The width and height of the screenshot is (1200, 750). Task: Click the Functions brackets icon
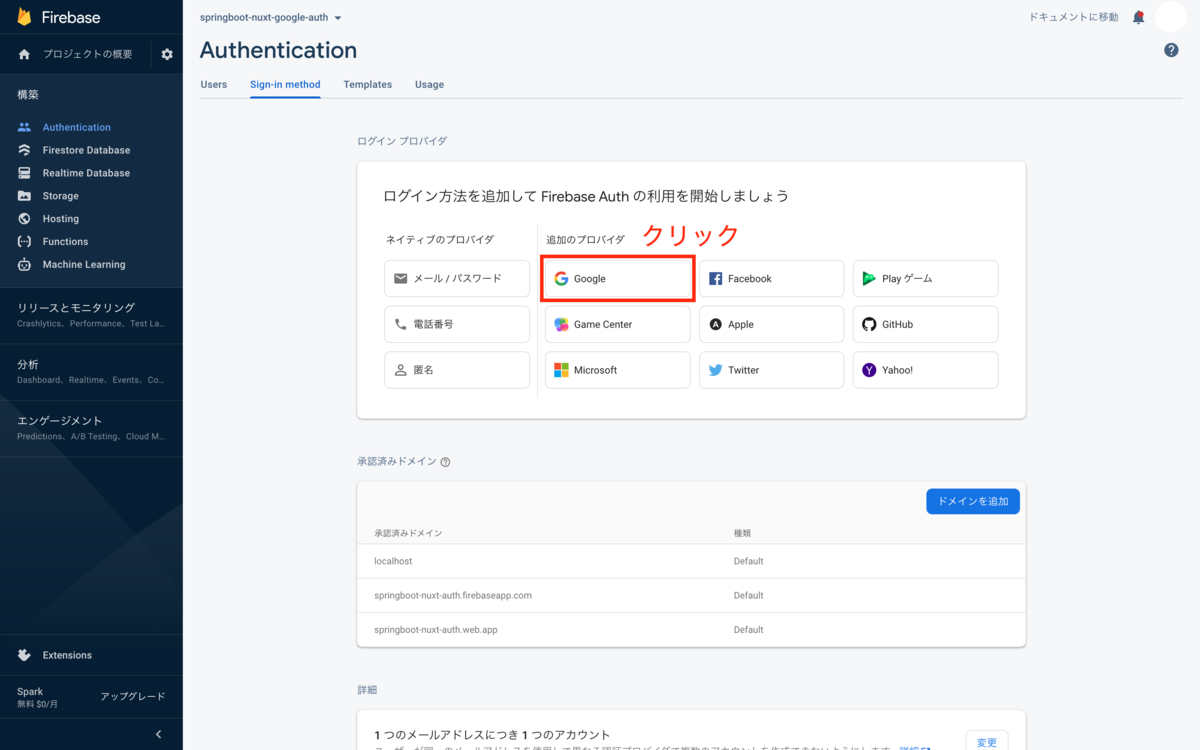point(24,242)
